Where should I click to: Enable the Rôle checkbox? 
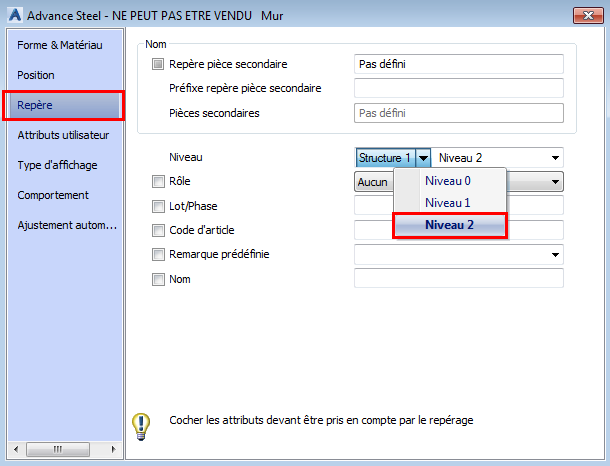pos(158,181)
